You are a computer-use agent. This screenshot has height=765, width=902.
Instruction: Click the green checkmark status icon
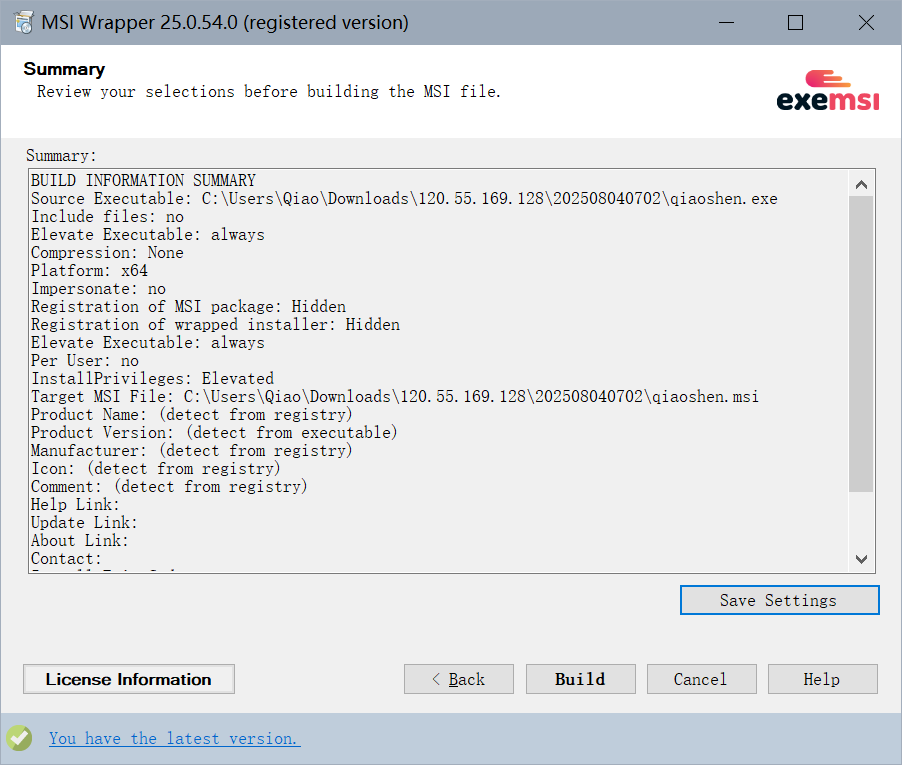19,738
